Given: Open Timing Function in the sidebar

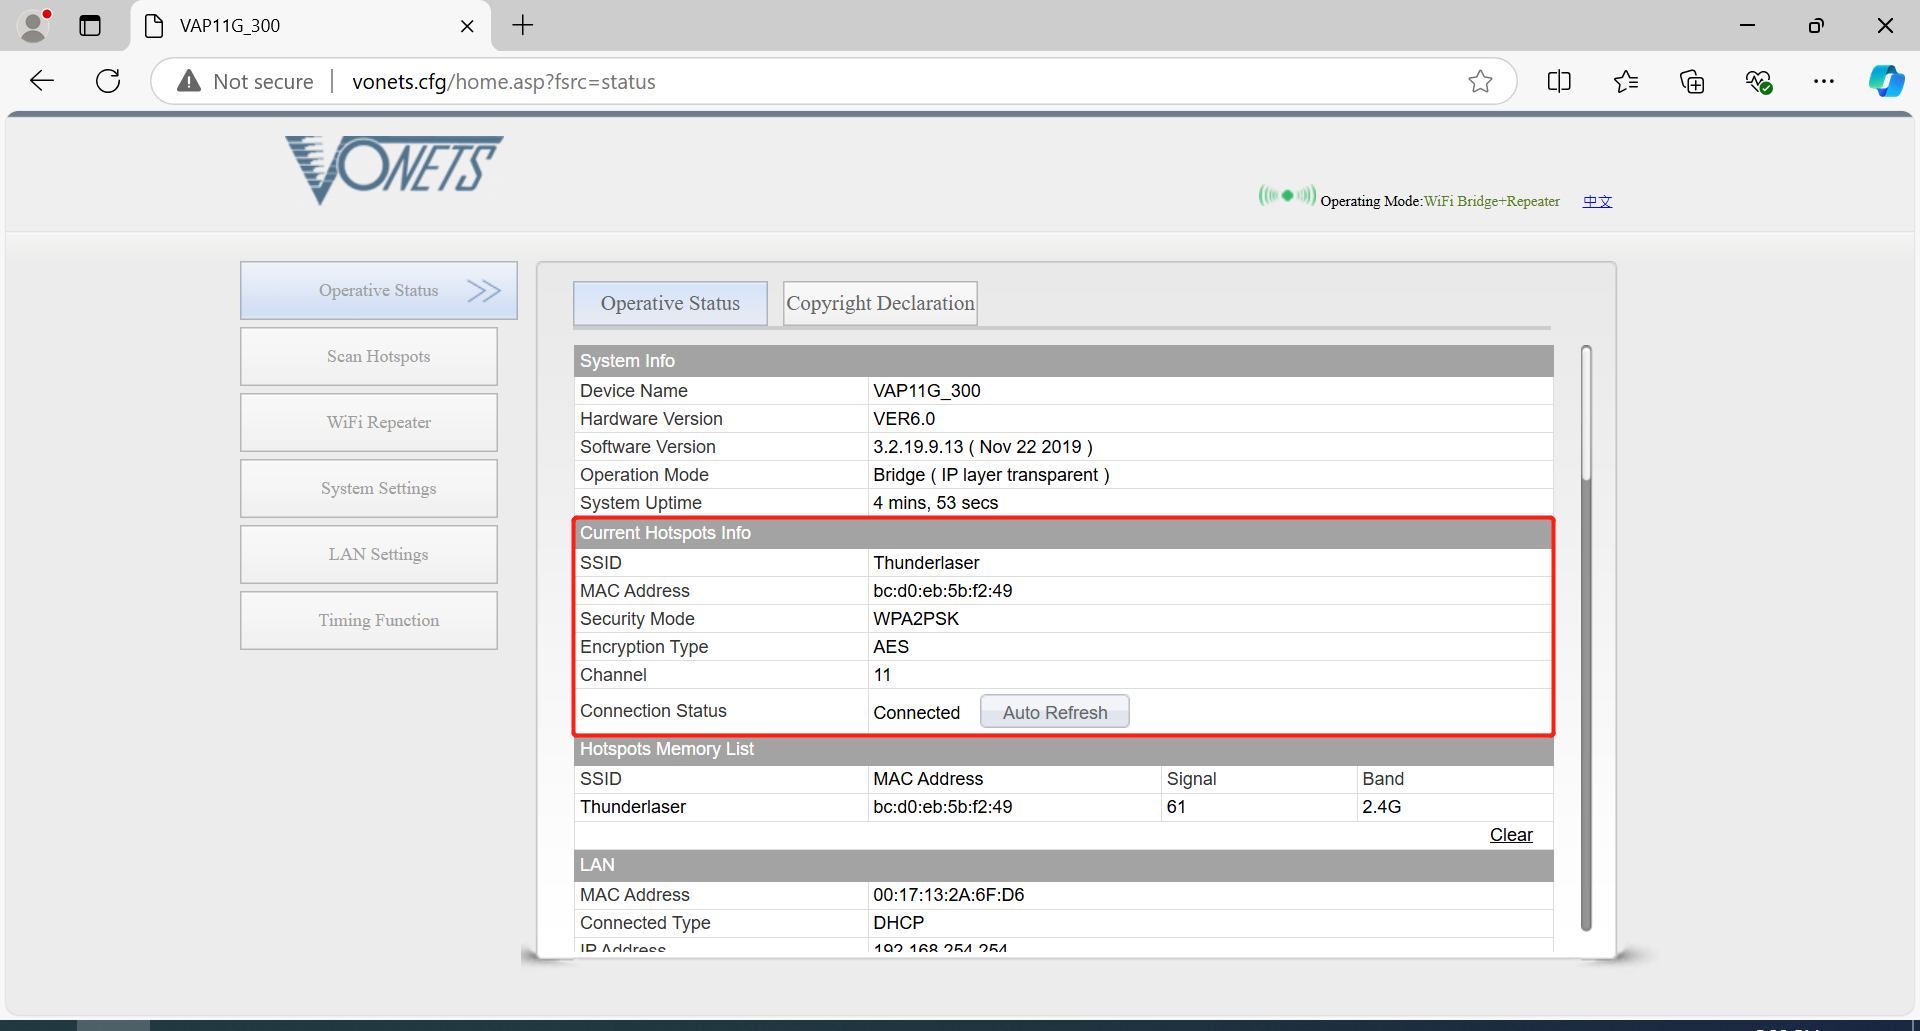Looking at the screenshot, I should pos(369,620).
